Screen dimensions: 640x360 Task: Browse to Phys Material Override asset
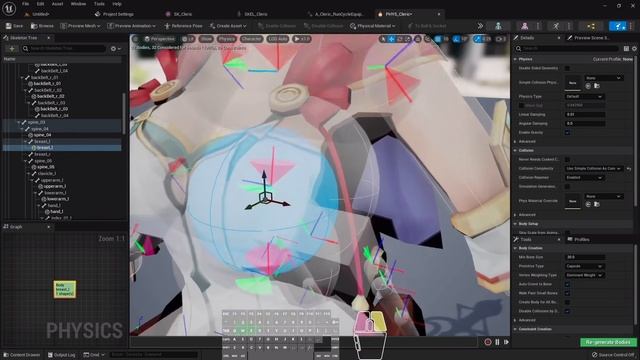[597, 204]
